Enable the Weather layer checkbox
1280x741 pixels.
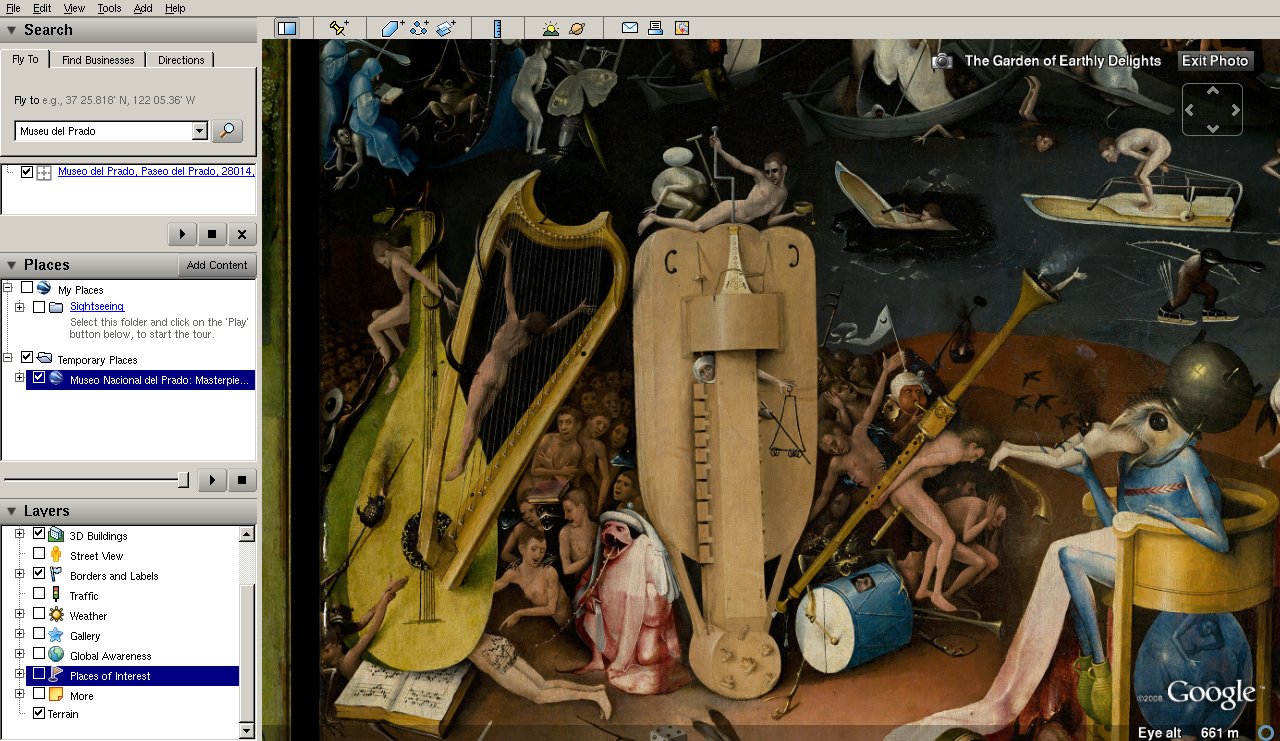point(39,614)
